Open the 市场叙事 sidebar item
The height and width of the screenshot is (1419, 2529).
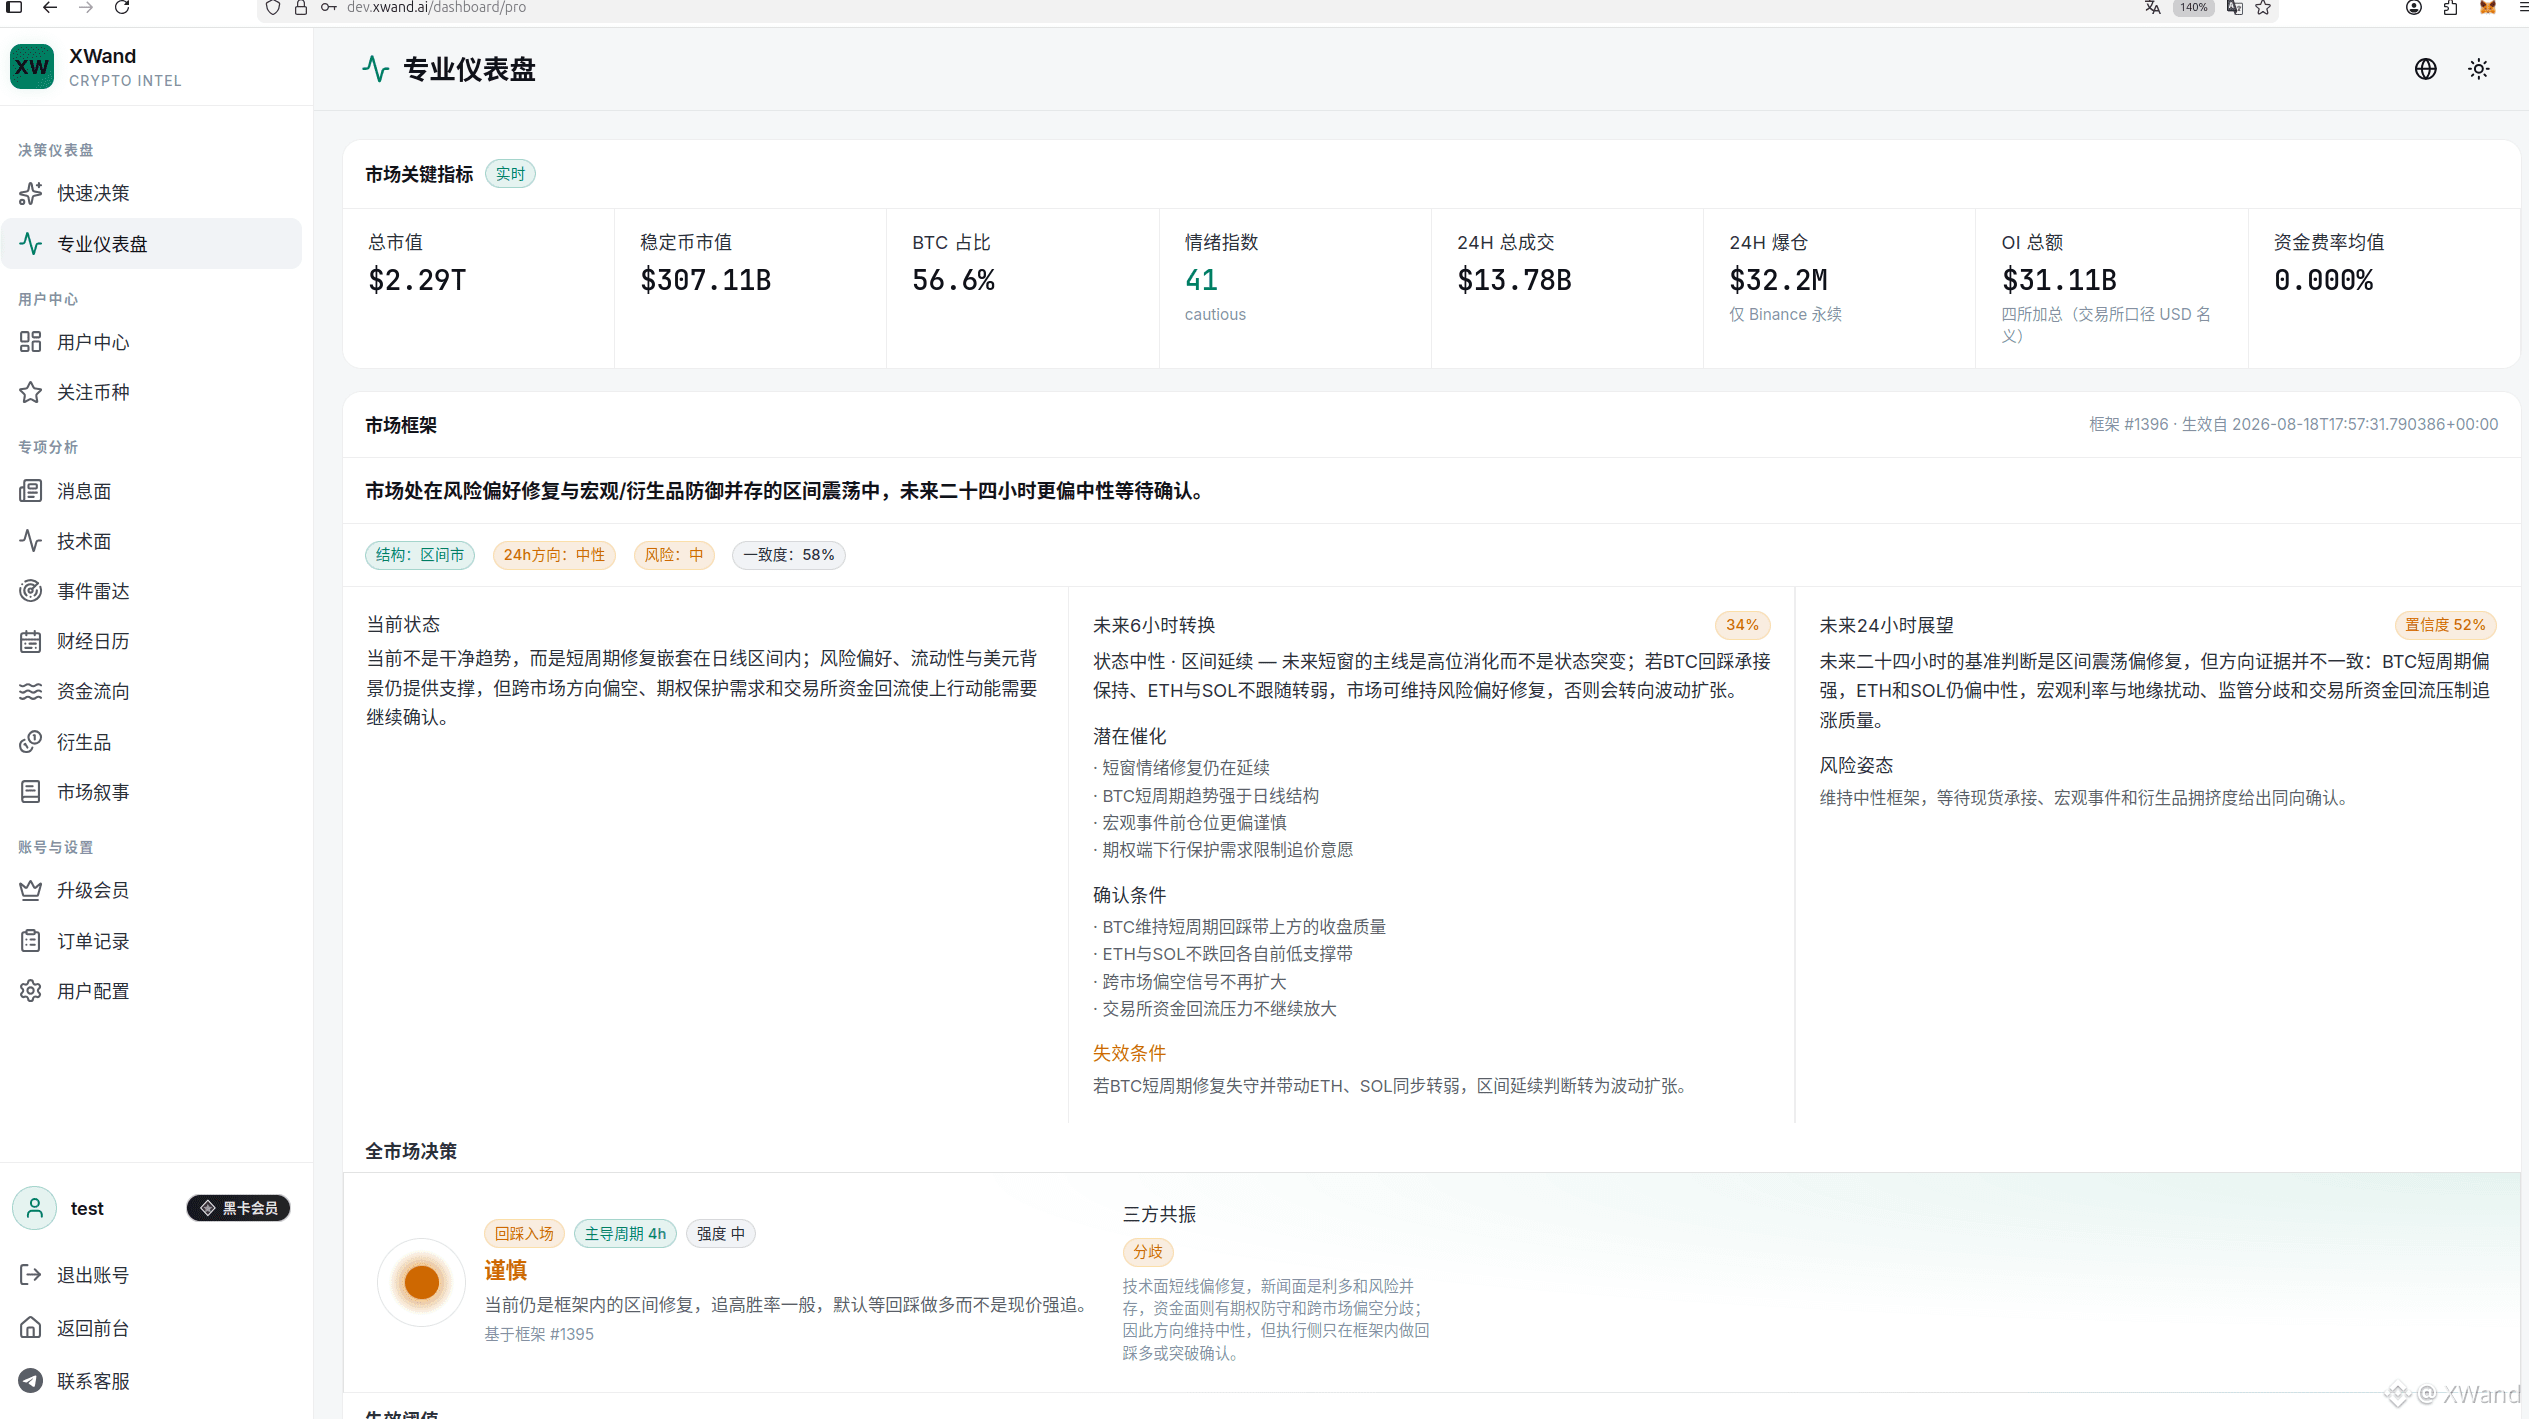click(x=152, y=792)
